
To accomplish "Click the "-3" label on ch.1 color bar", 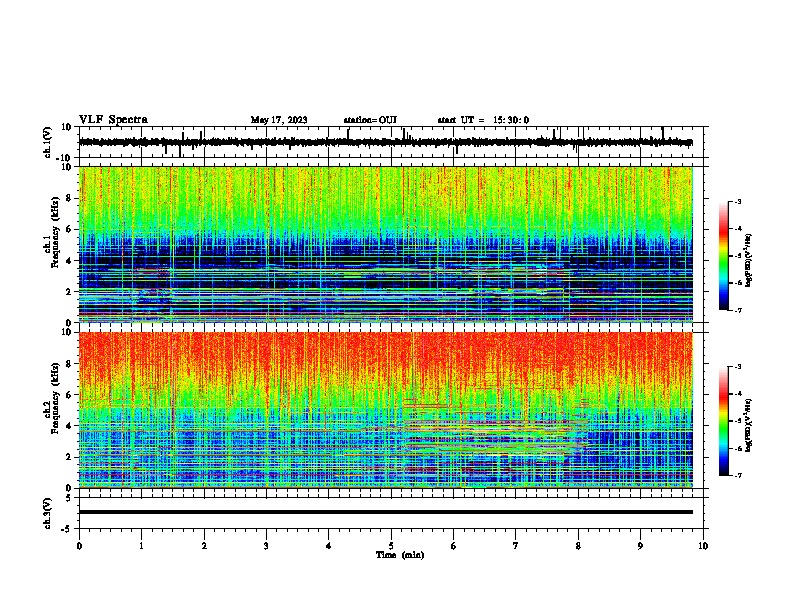I will [738, 201].
